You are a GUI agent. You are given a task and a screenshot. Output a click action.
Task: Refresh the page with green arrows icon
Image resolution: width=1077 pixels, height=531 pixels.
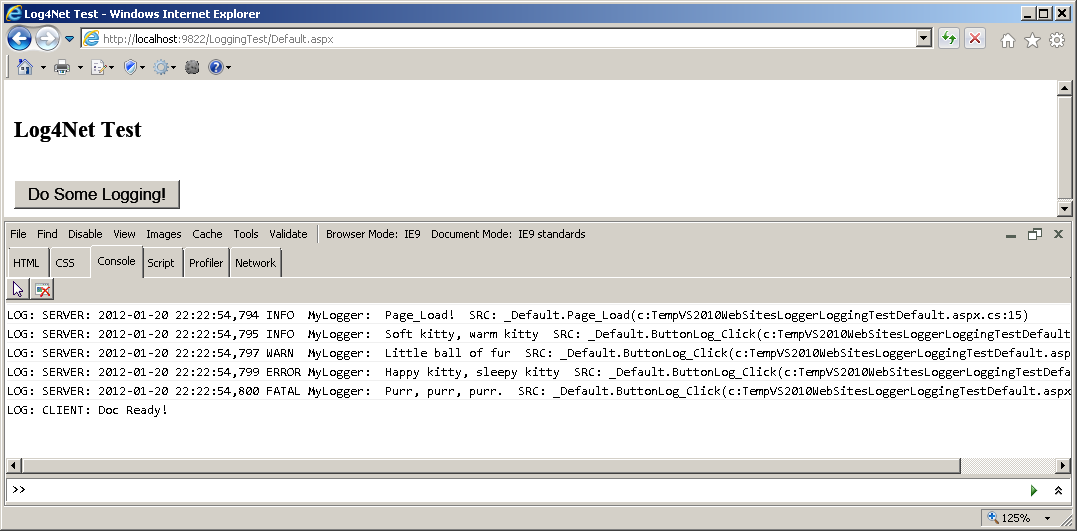coord(949,38)
